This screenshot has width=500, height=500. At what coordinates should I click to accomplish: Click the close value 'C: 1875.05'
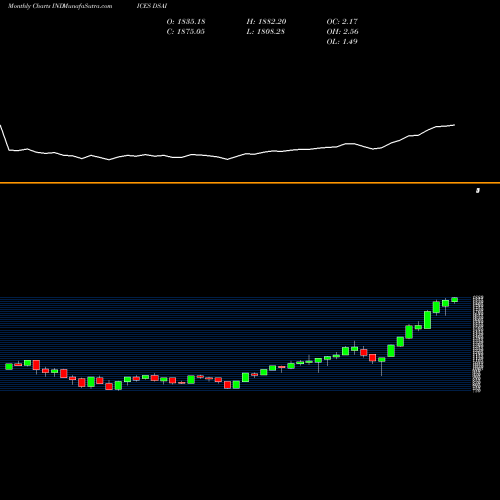186,31
